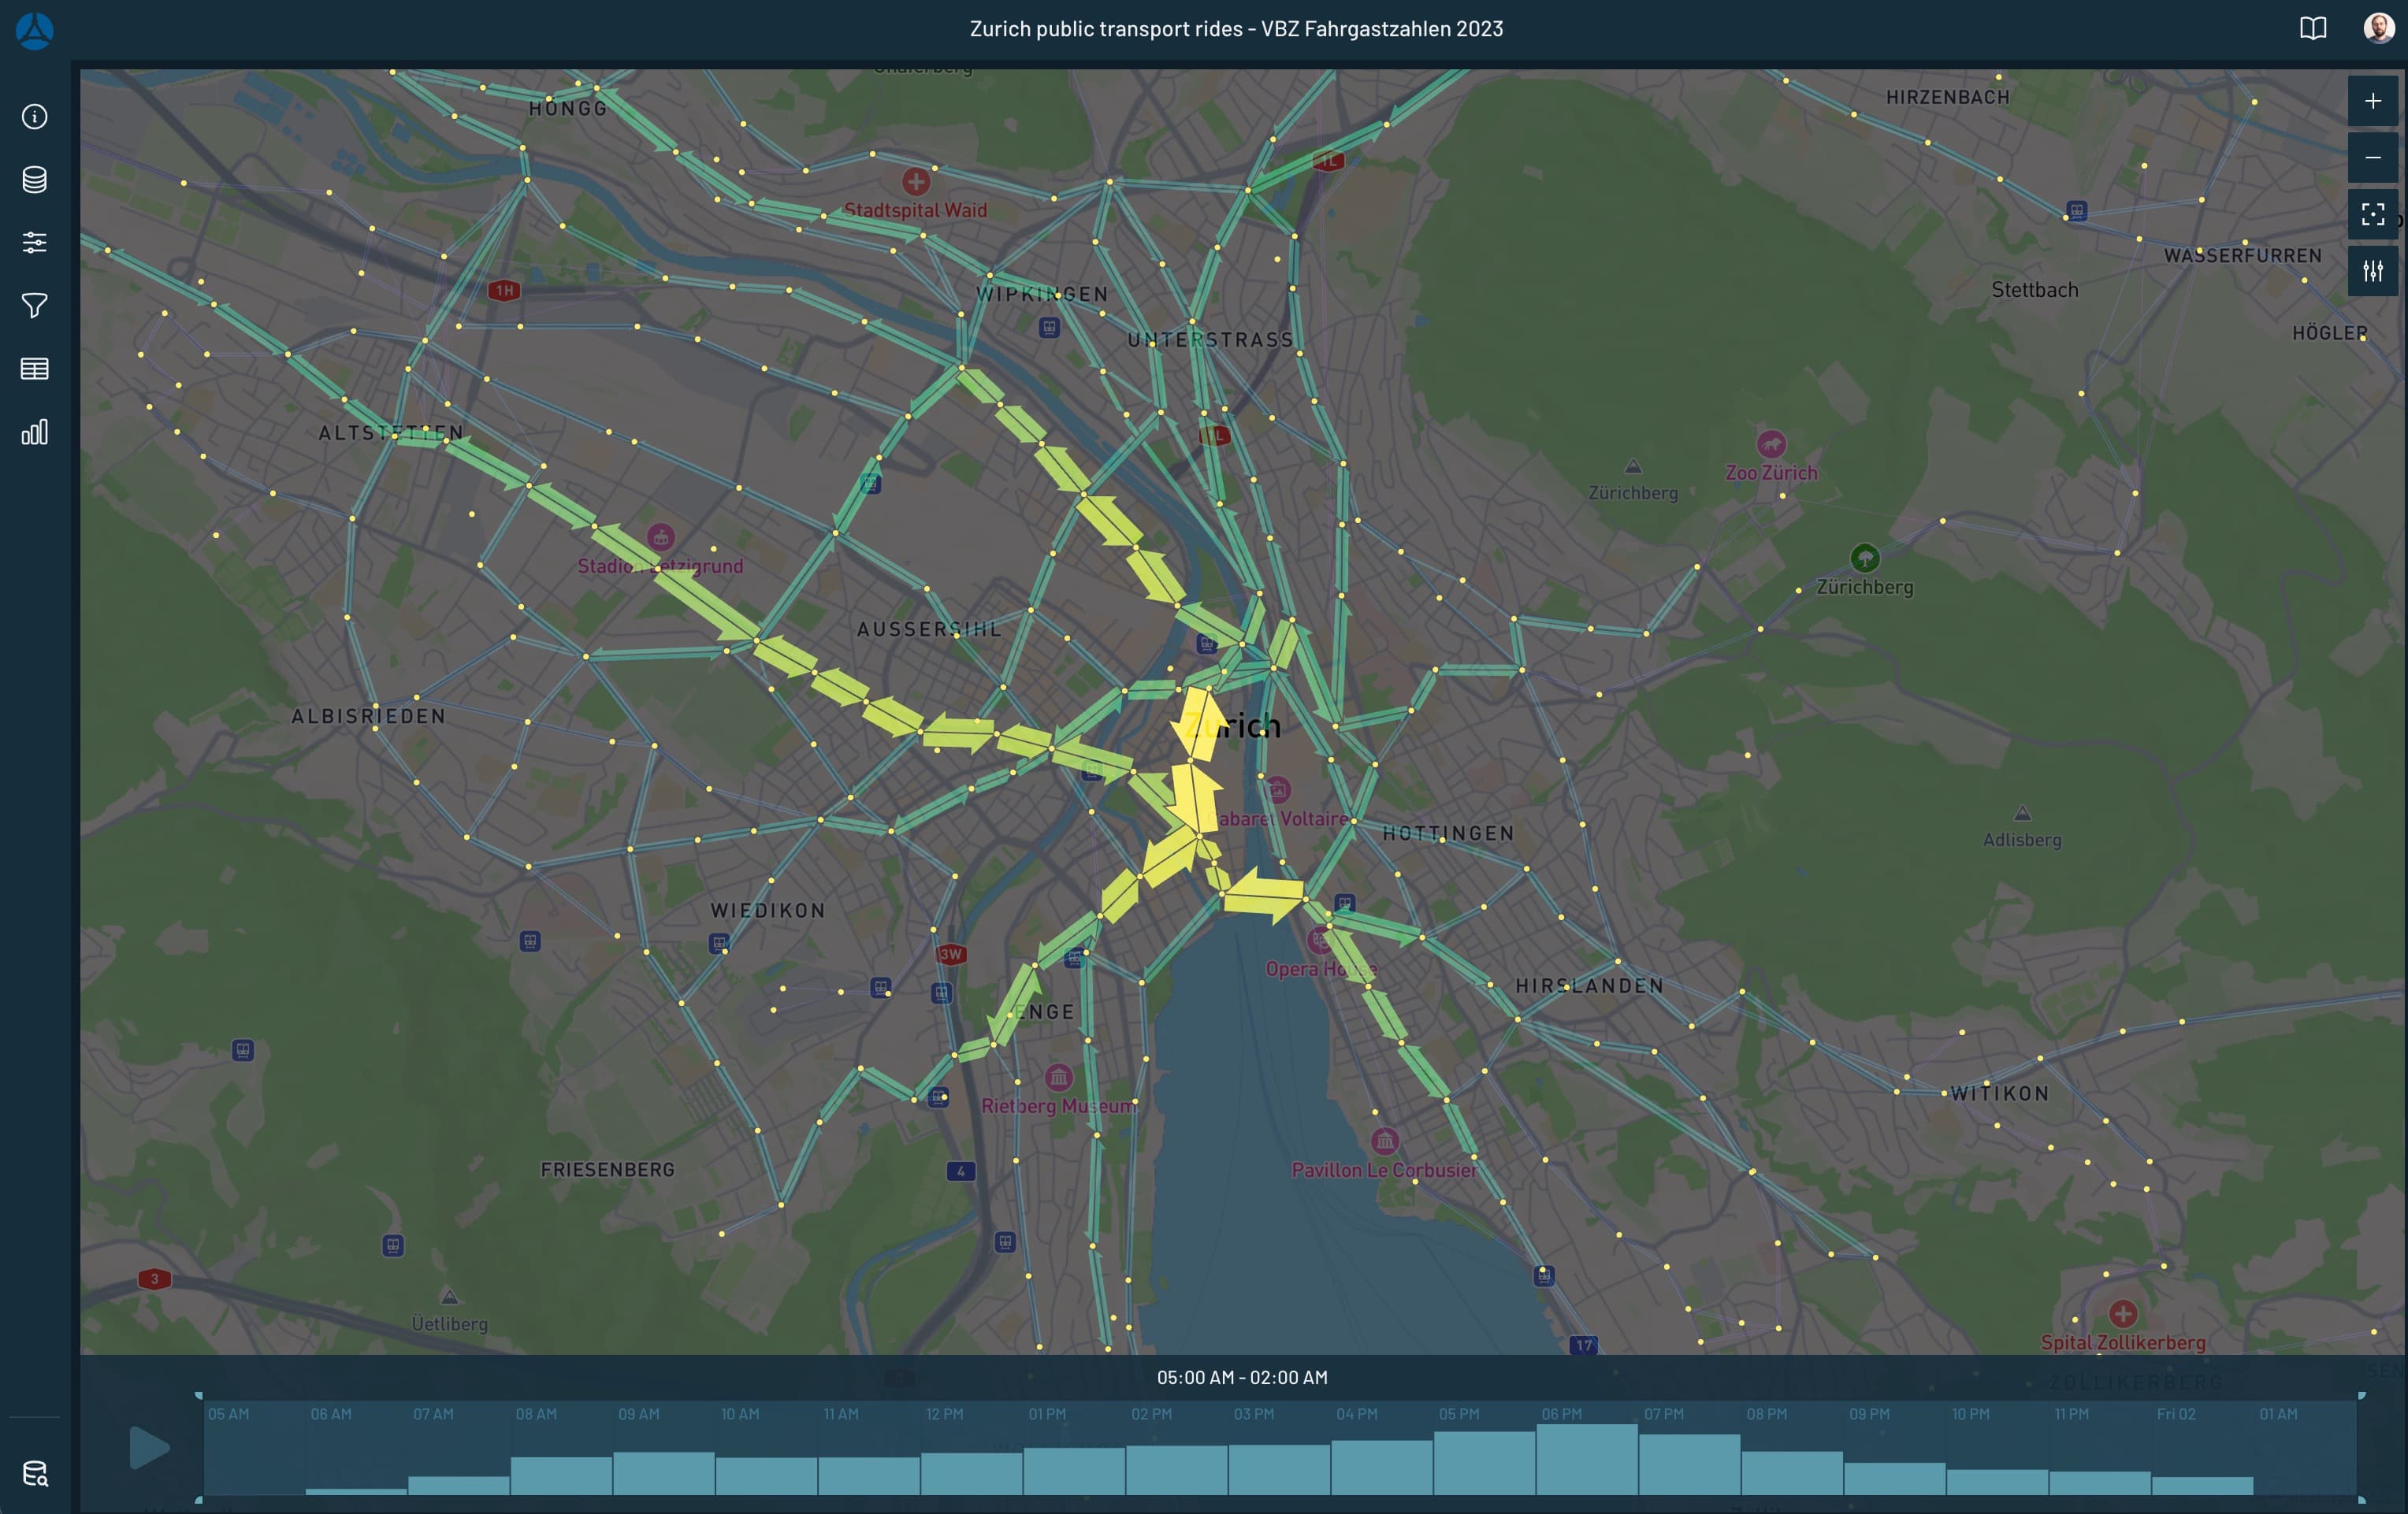Click the Zoo Zürich map marker
Viewport: 2408px width, 1514px height.
[x=1771, y=444]
